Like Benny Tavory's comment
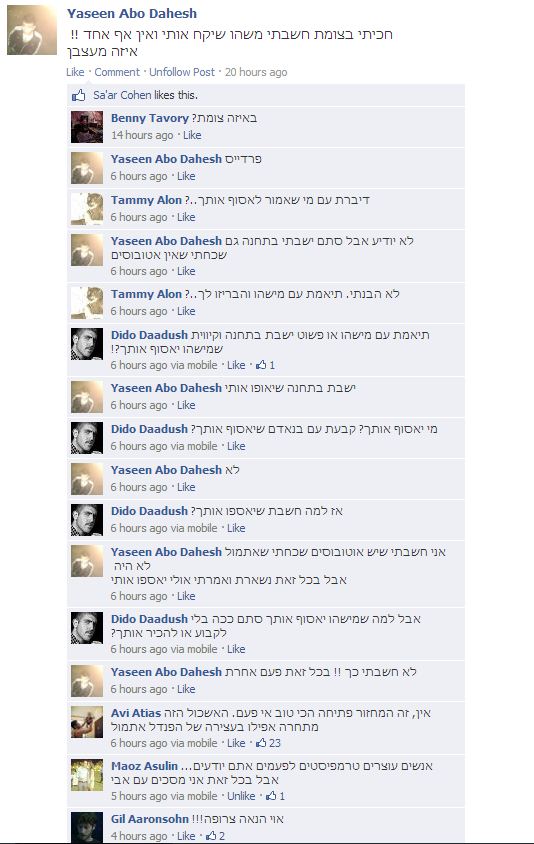The height and width of the screenshot is (844, 534). pyautogui.click(x=192, y=135)
